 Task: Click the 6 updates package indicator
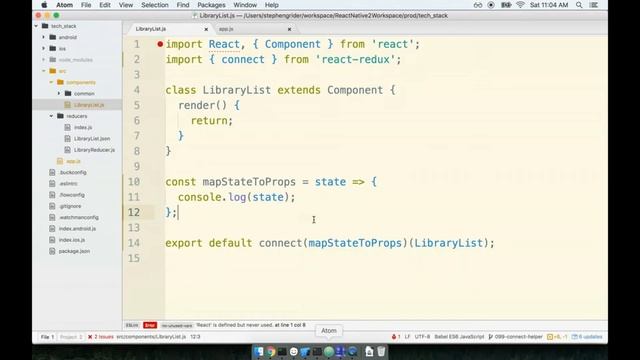coord(587,337)
